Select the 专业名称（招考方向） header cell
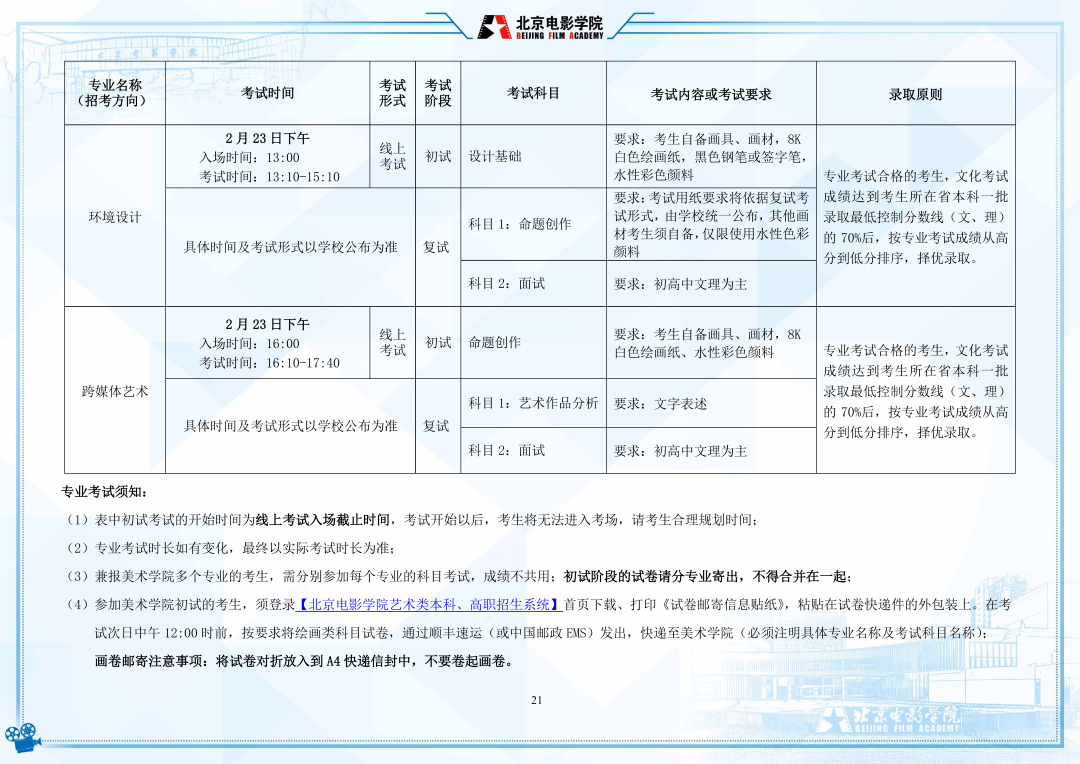 coord(115,93)
